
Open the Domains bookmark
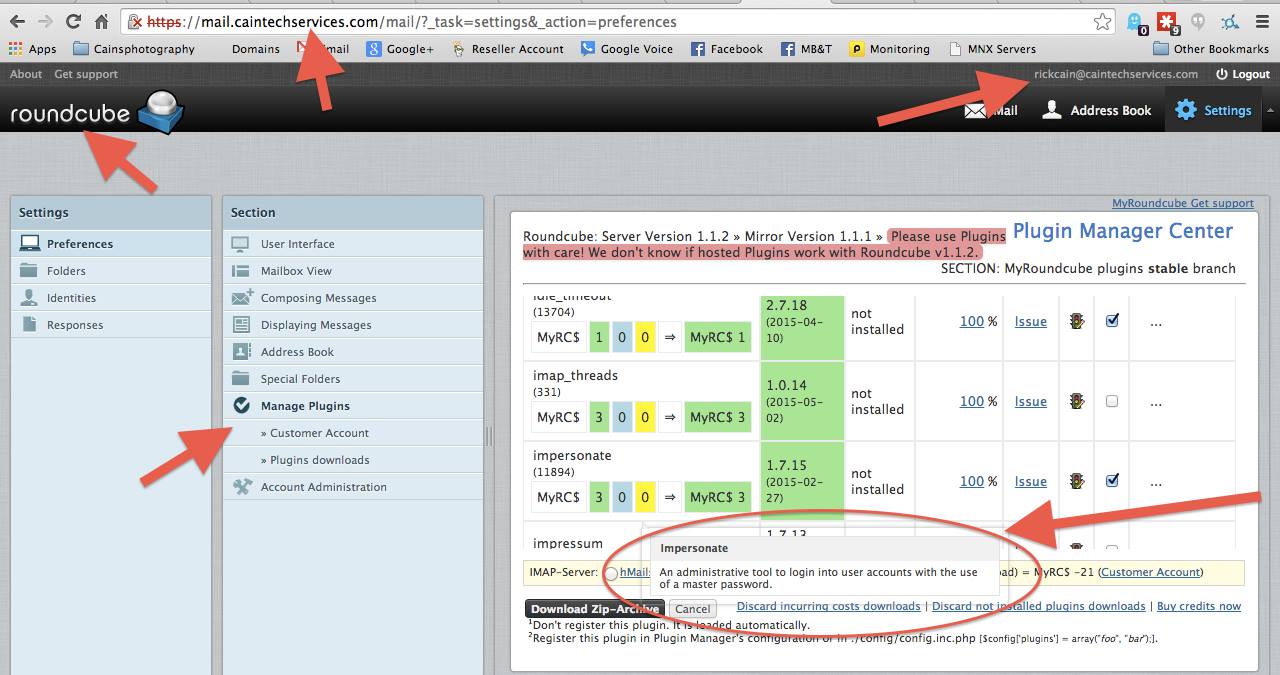point(255,49)
